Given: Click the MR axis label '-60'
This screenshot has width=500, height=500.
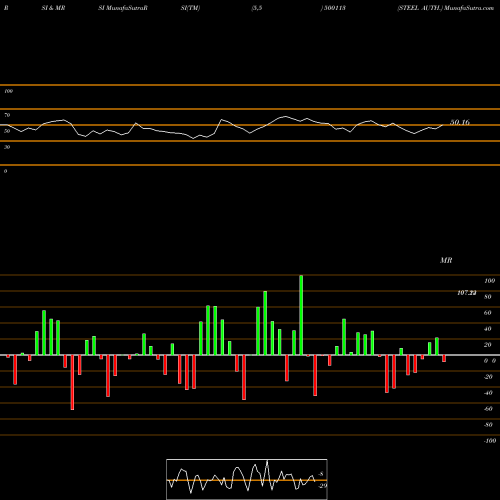Looking at the screenshot, I should (488, 409).
